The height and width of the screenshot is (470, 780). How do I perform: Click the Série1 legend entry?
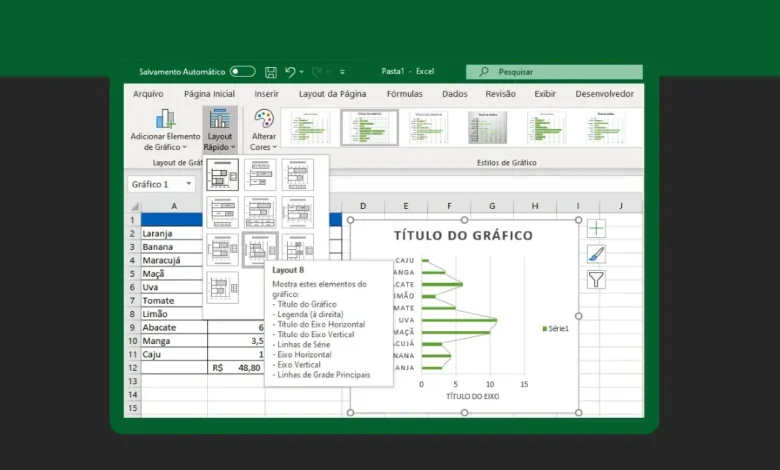pos(556,328)
